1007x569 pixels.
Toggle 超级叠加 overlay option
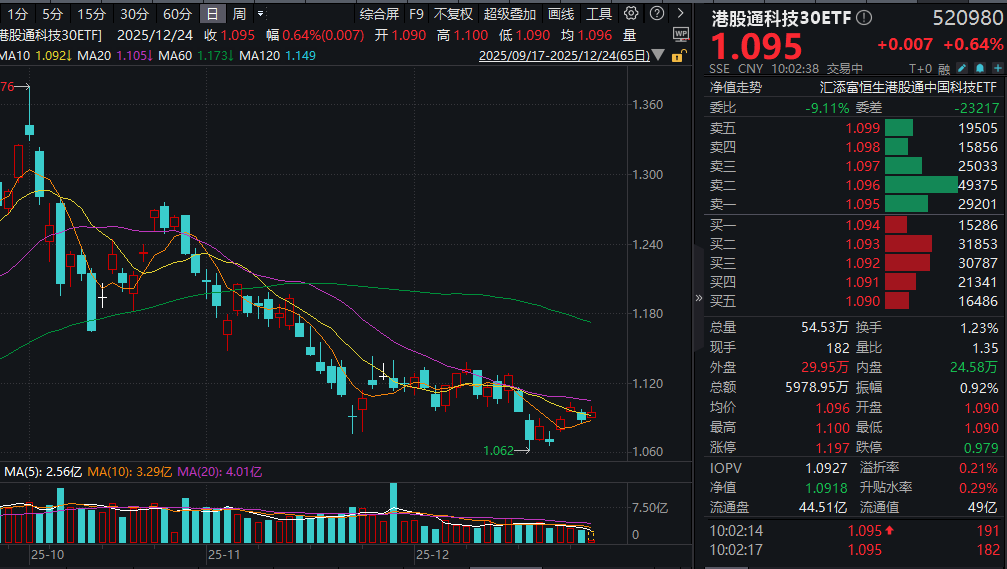tap(510, 14)
